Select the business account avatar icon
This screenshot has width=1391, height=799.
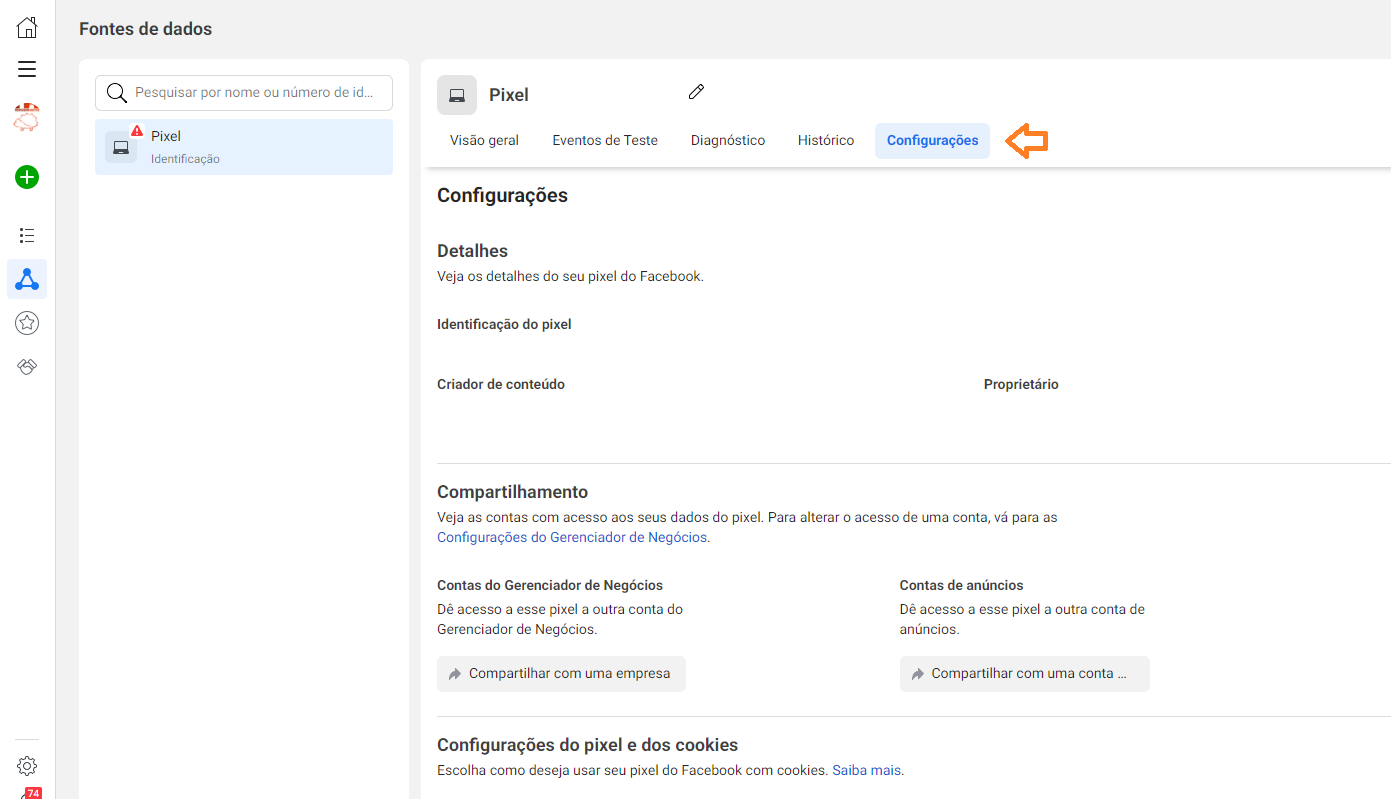(27, 118)
